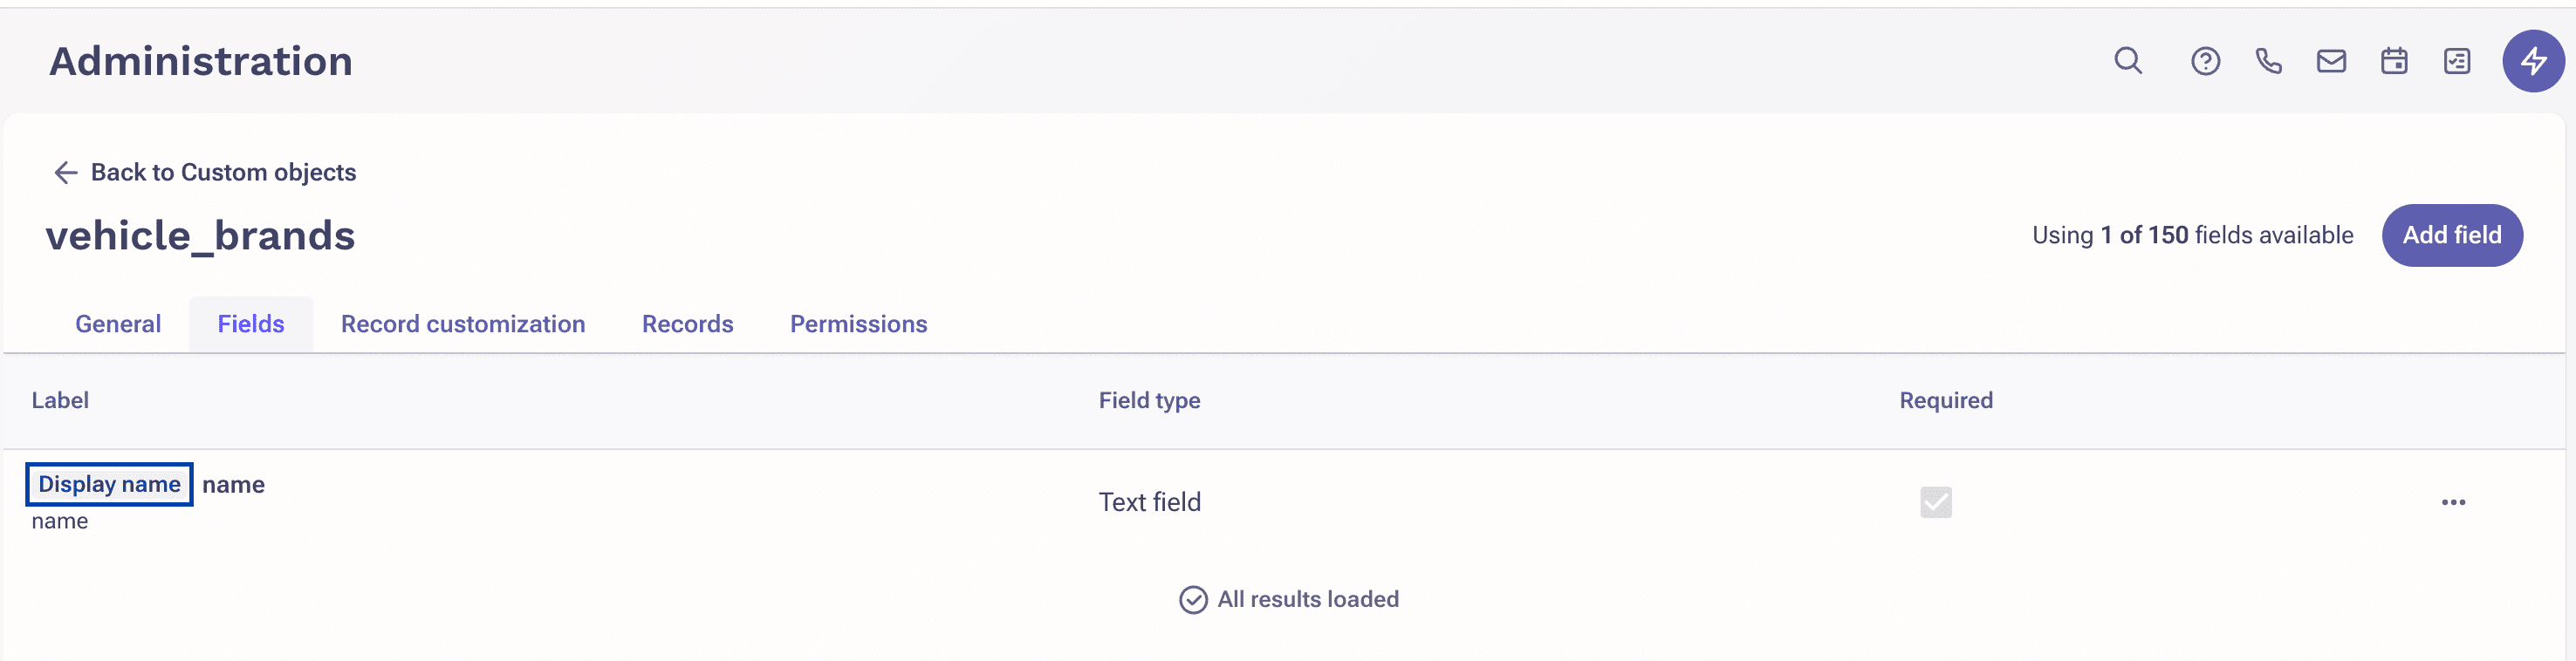Open the global search icon
This screenshot has width=2576, height=661.
tap(2127, 61)
